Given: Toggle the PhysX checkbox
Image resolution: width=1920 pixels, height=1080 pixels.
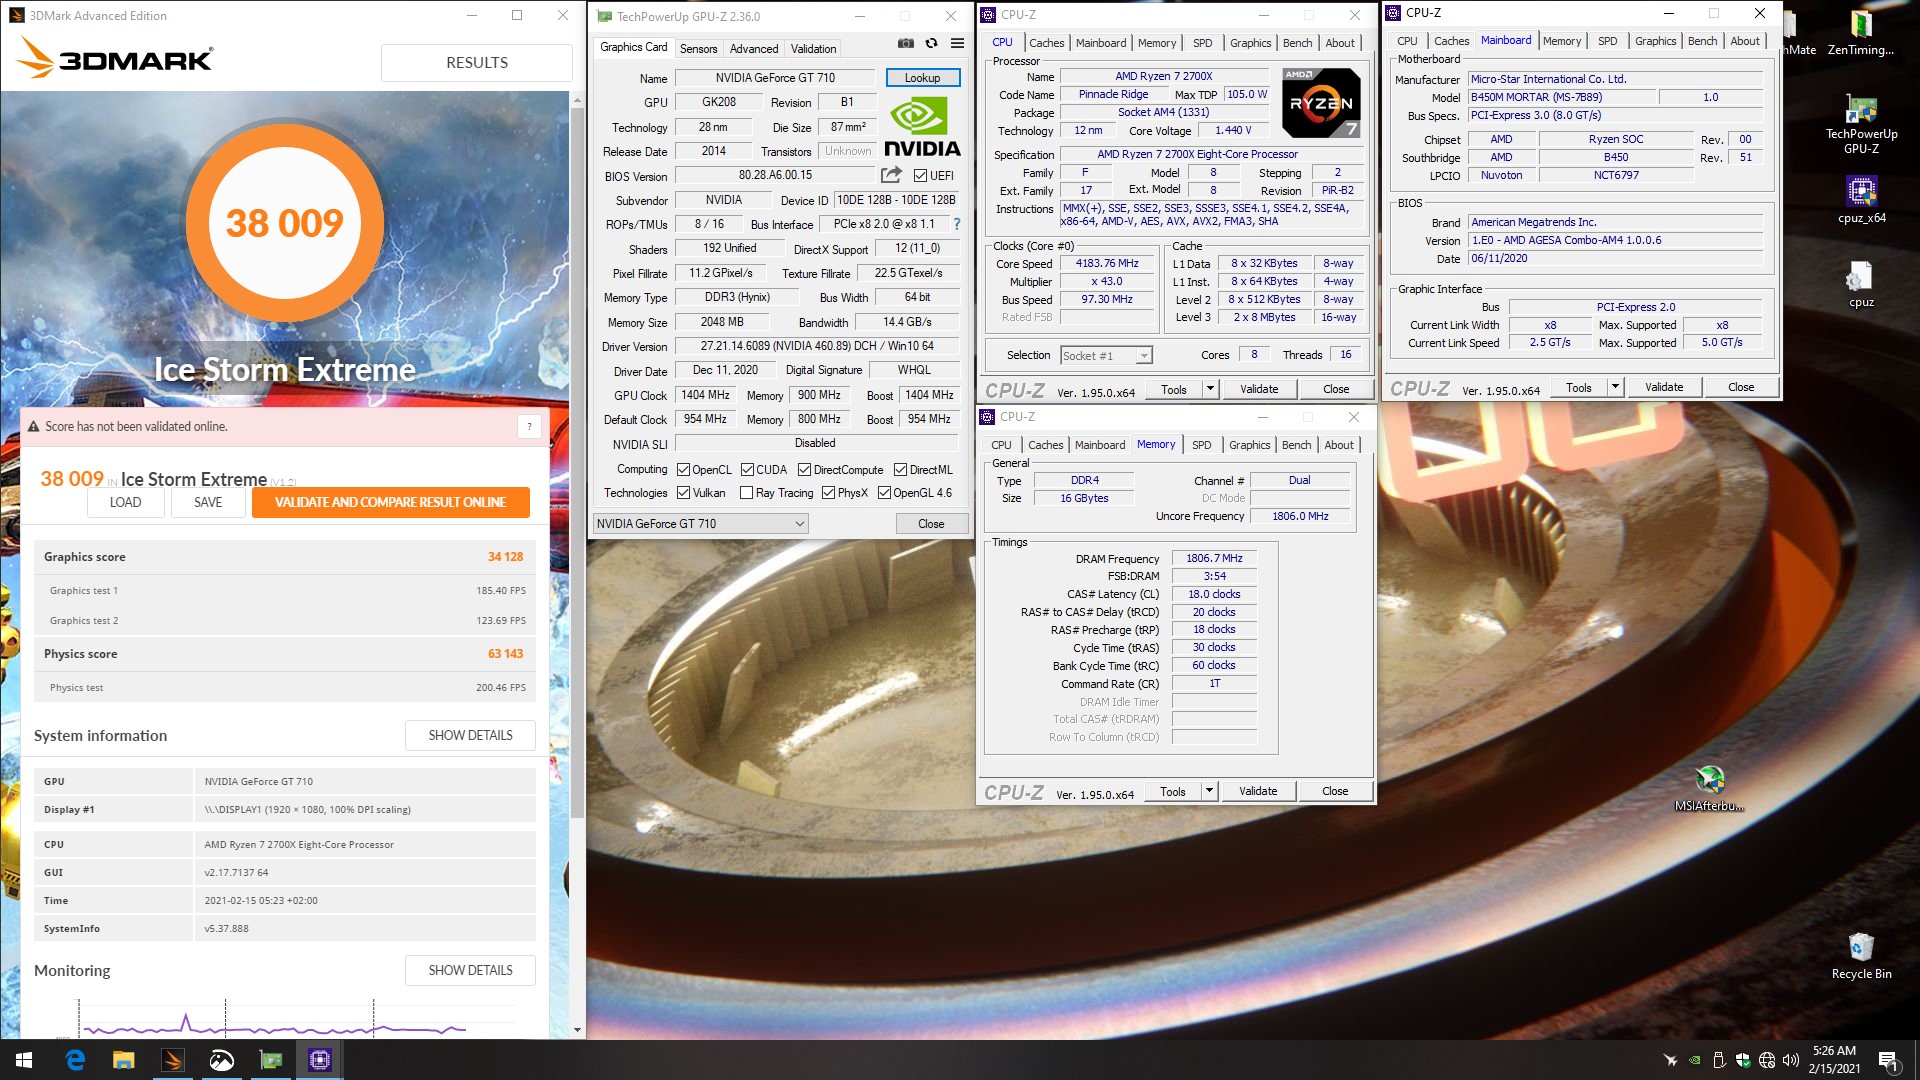Looking at the screenshot, I should (x=828, y=492).
